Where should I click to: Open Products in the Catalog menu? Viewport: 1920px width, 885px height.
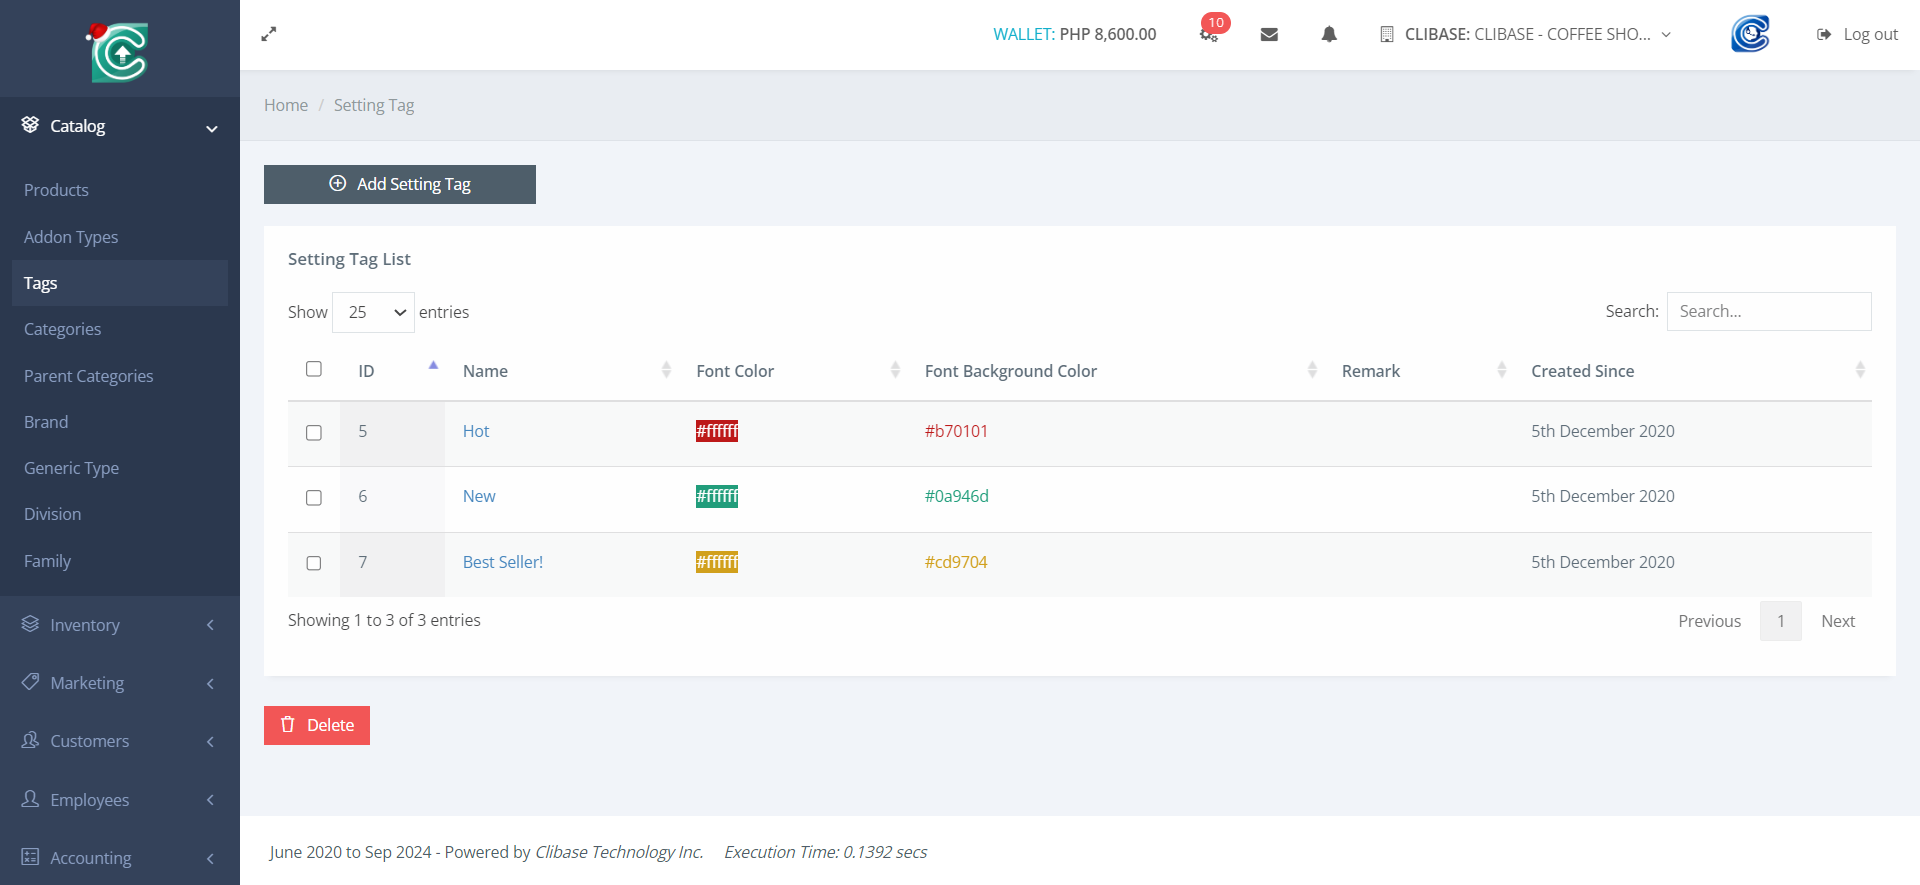point(56,190)
